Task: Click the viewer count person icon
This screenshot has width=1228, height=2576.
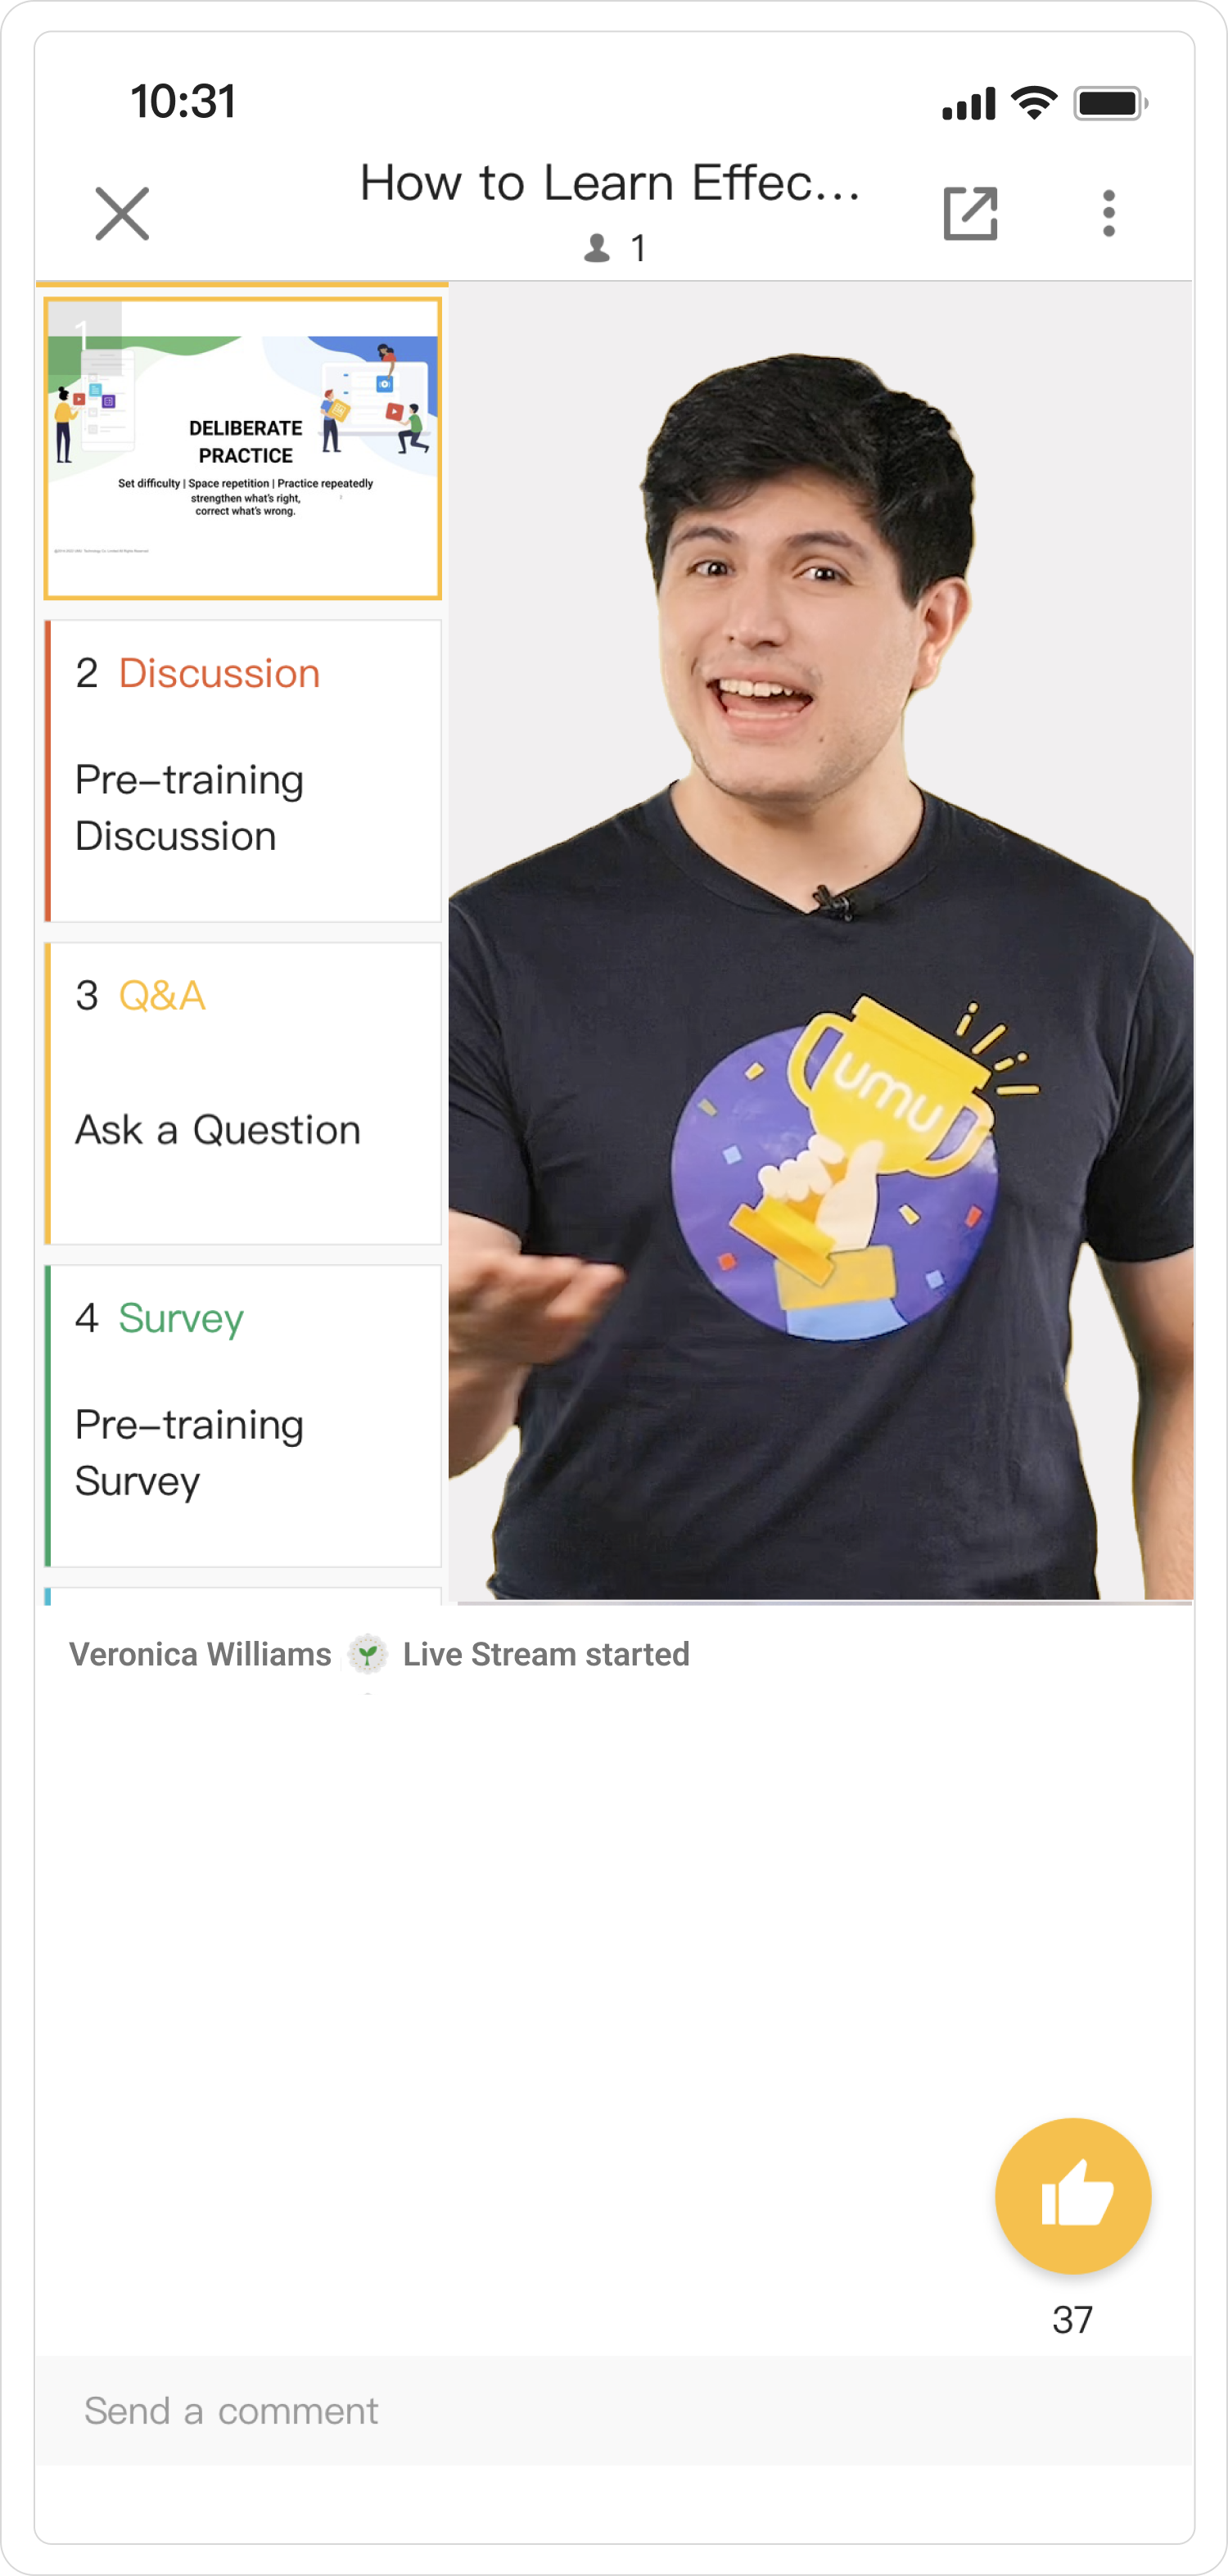Action: coord(597,248)
